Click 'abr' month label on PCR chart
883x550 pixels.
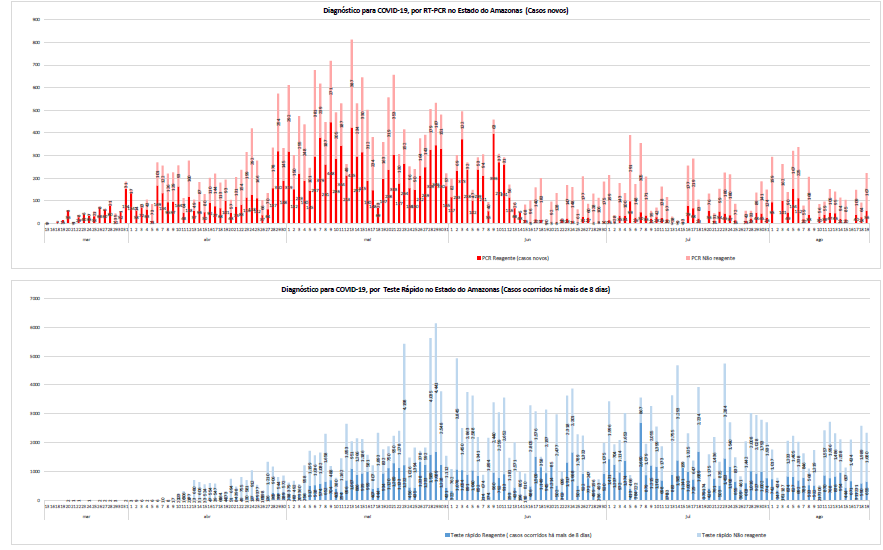[x=207, y=239]
